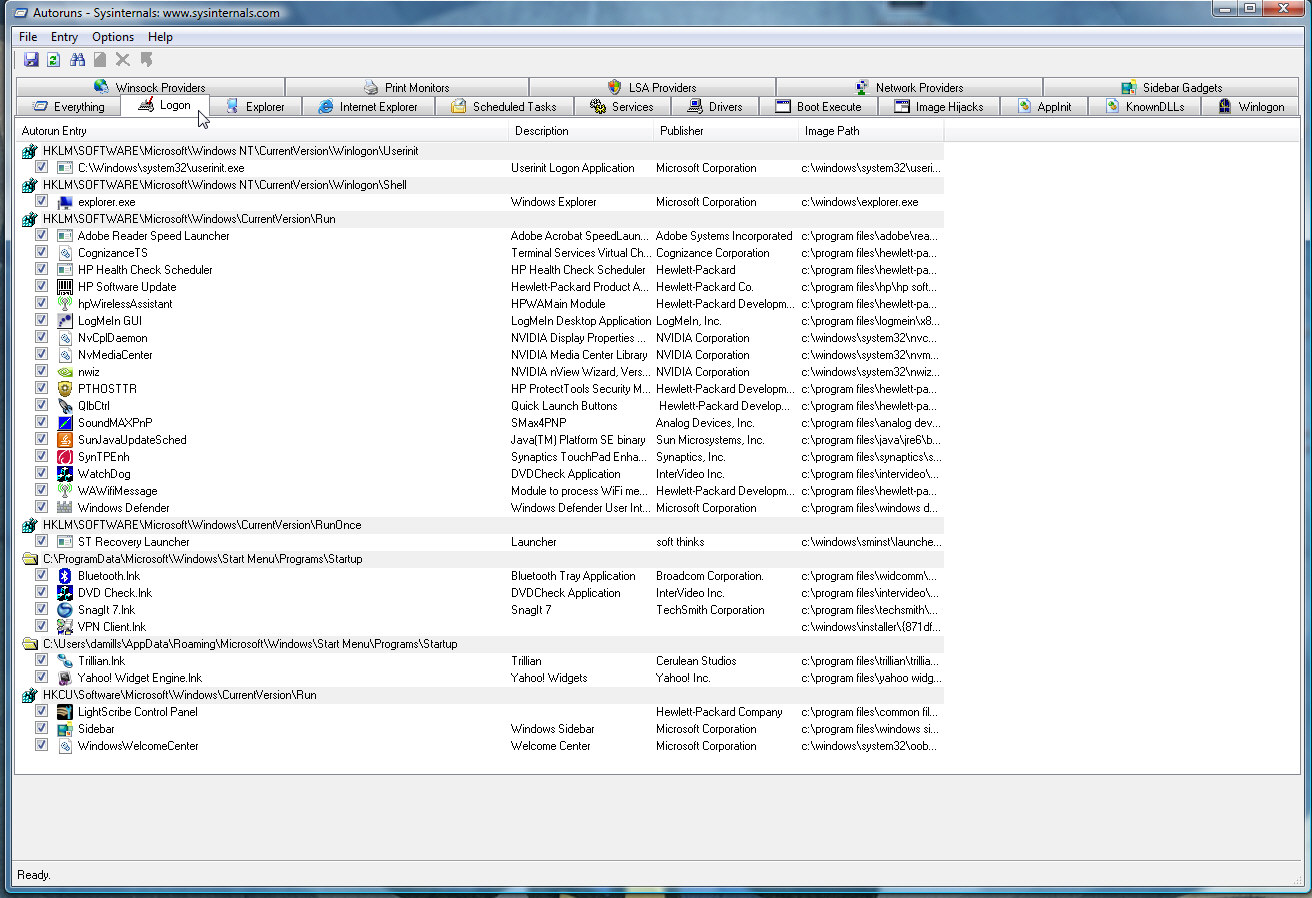Viewport: 1312px width, 898px height.
Task: Click the 'Cerulean Studios' publisher cell
Action: coord(696,661)
